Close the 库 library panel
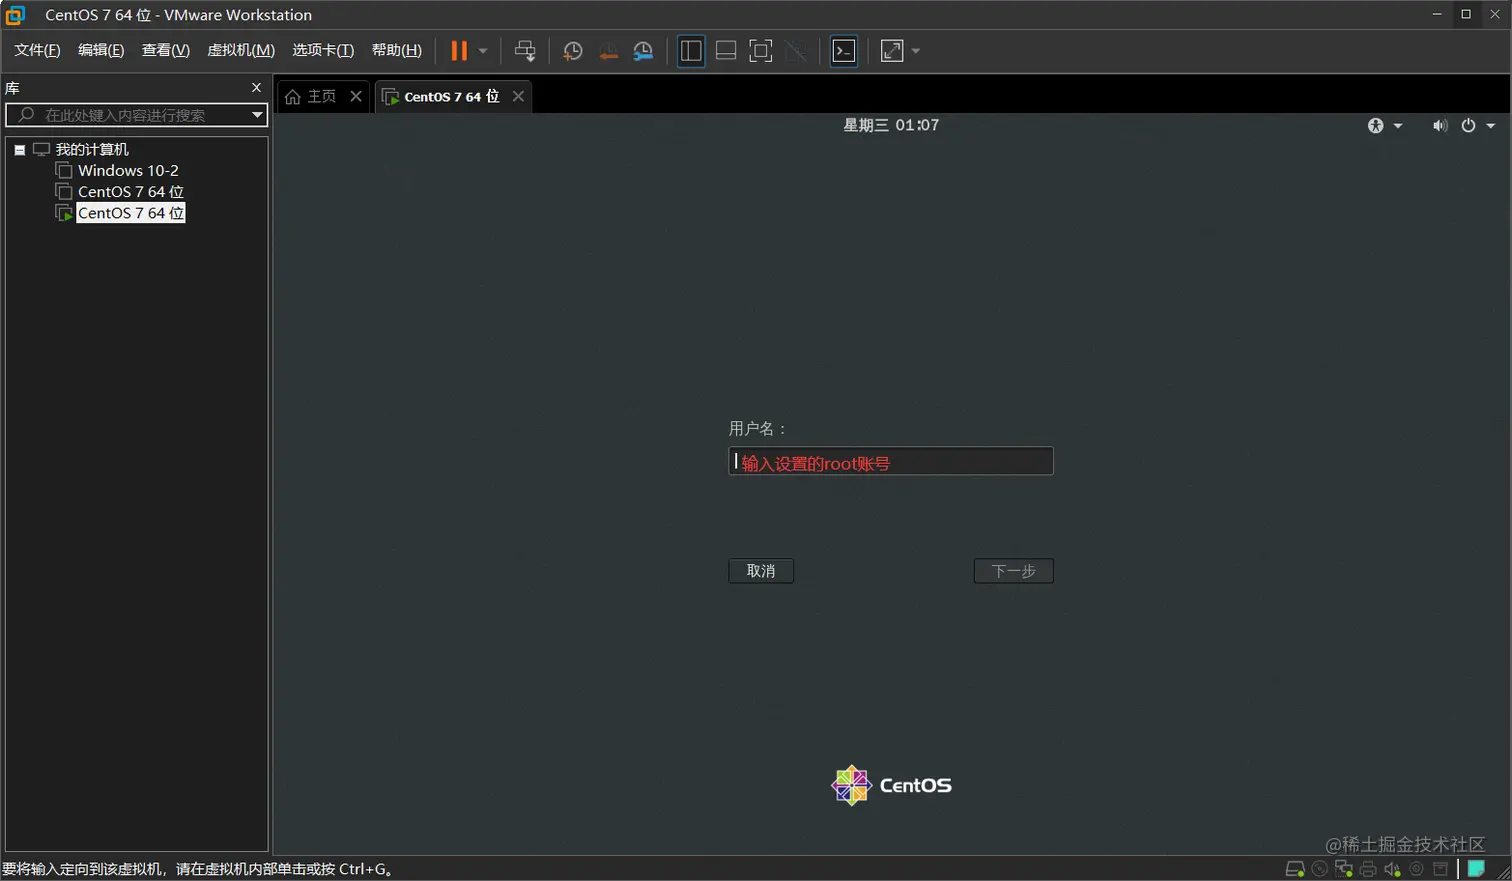 256,88
